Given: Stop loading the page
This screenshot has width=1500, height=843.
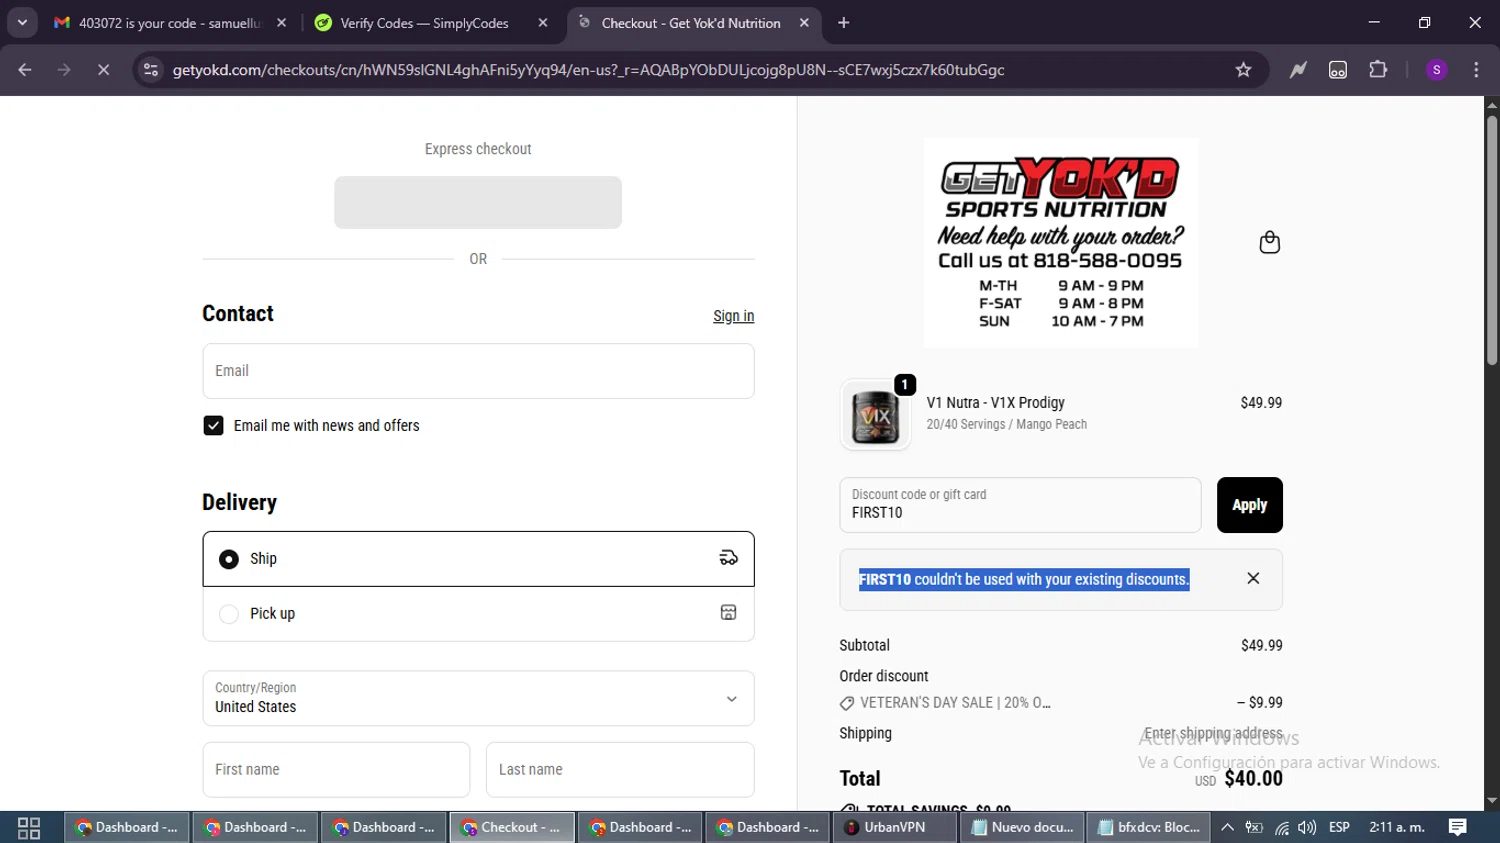Looking at the screenshot, I should [x=103, y=70].
